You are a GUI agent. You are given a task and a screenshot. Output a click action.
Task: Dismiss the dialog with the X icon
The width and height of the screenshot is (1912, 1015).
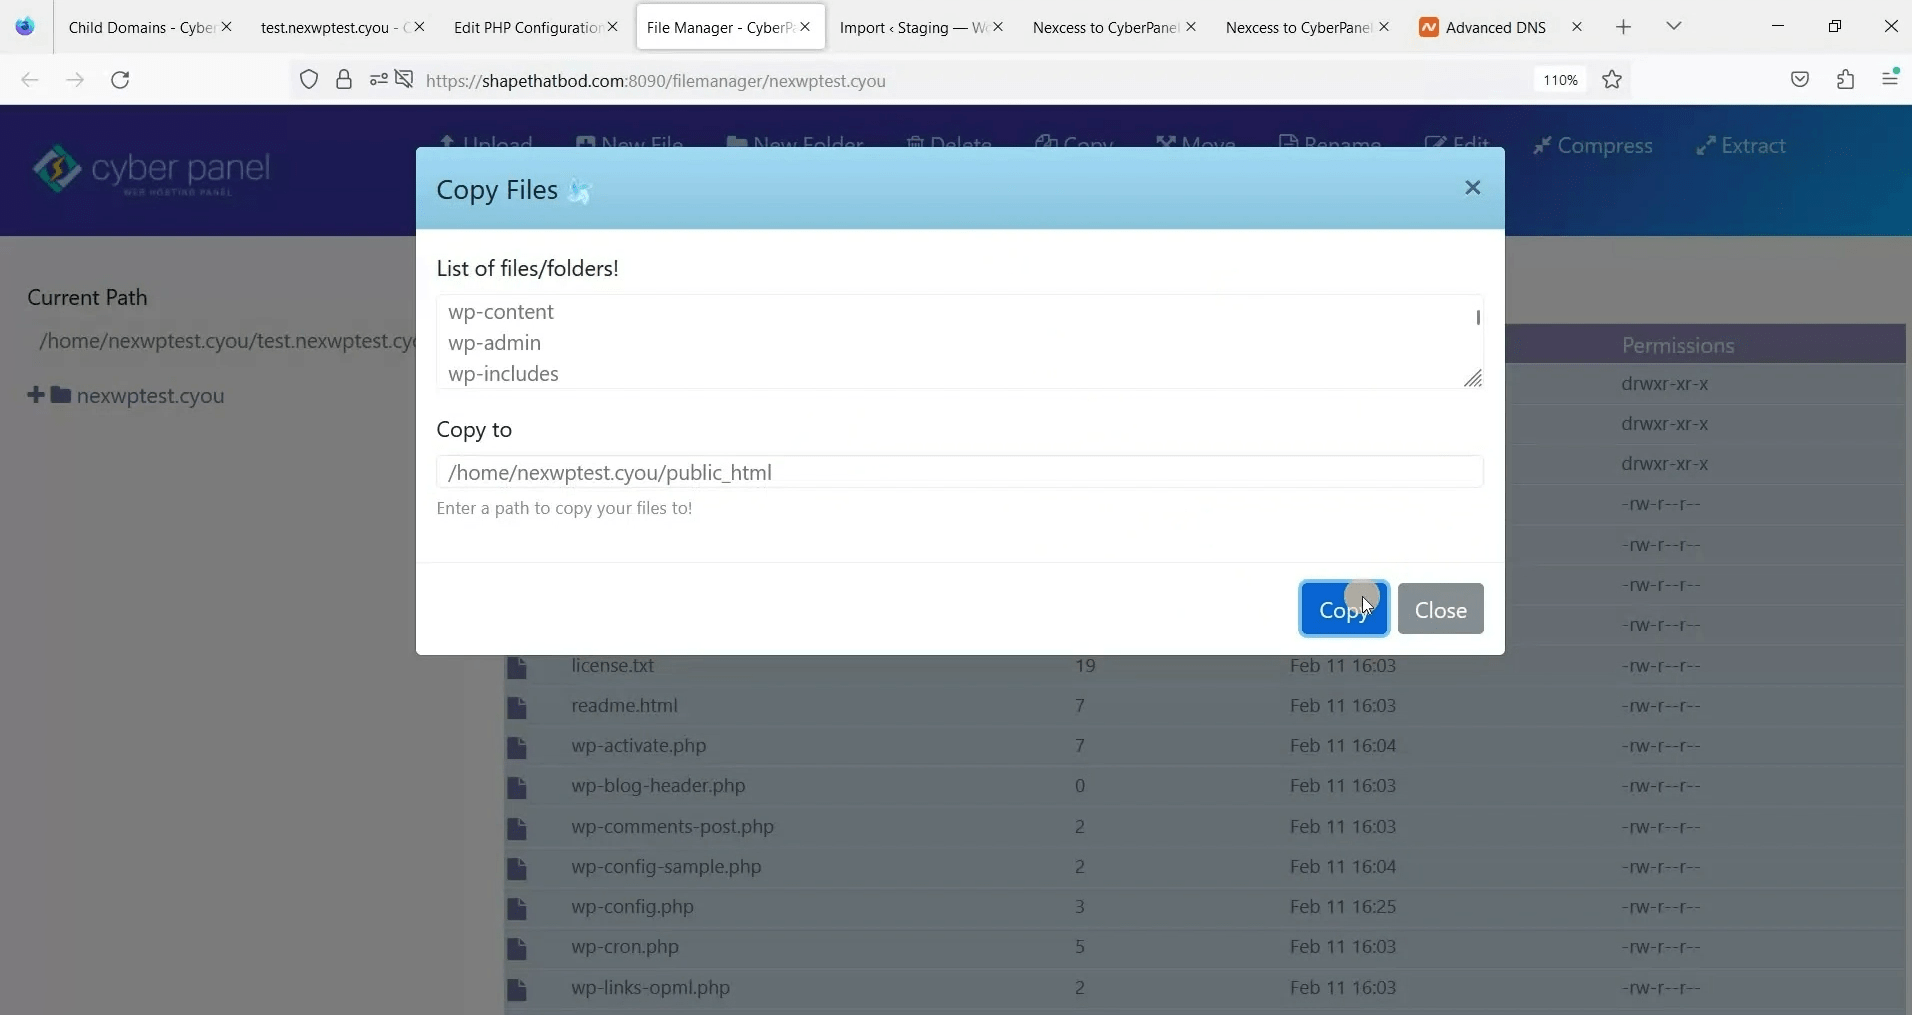[1472, 188]
